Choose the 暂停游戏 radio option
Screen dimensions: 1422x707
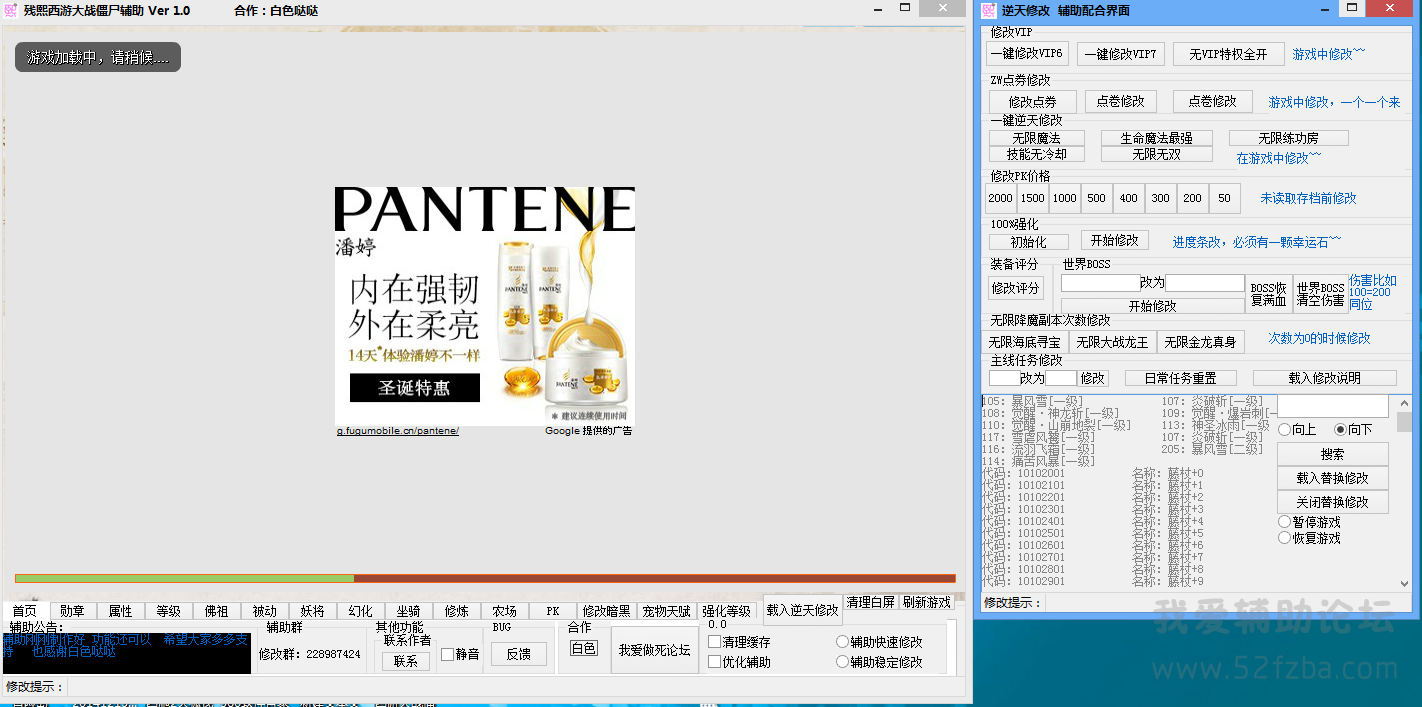pyautogui.click(x=1285, y=522)
